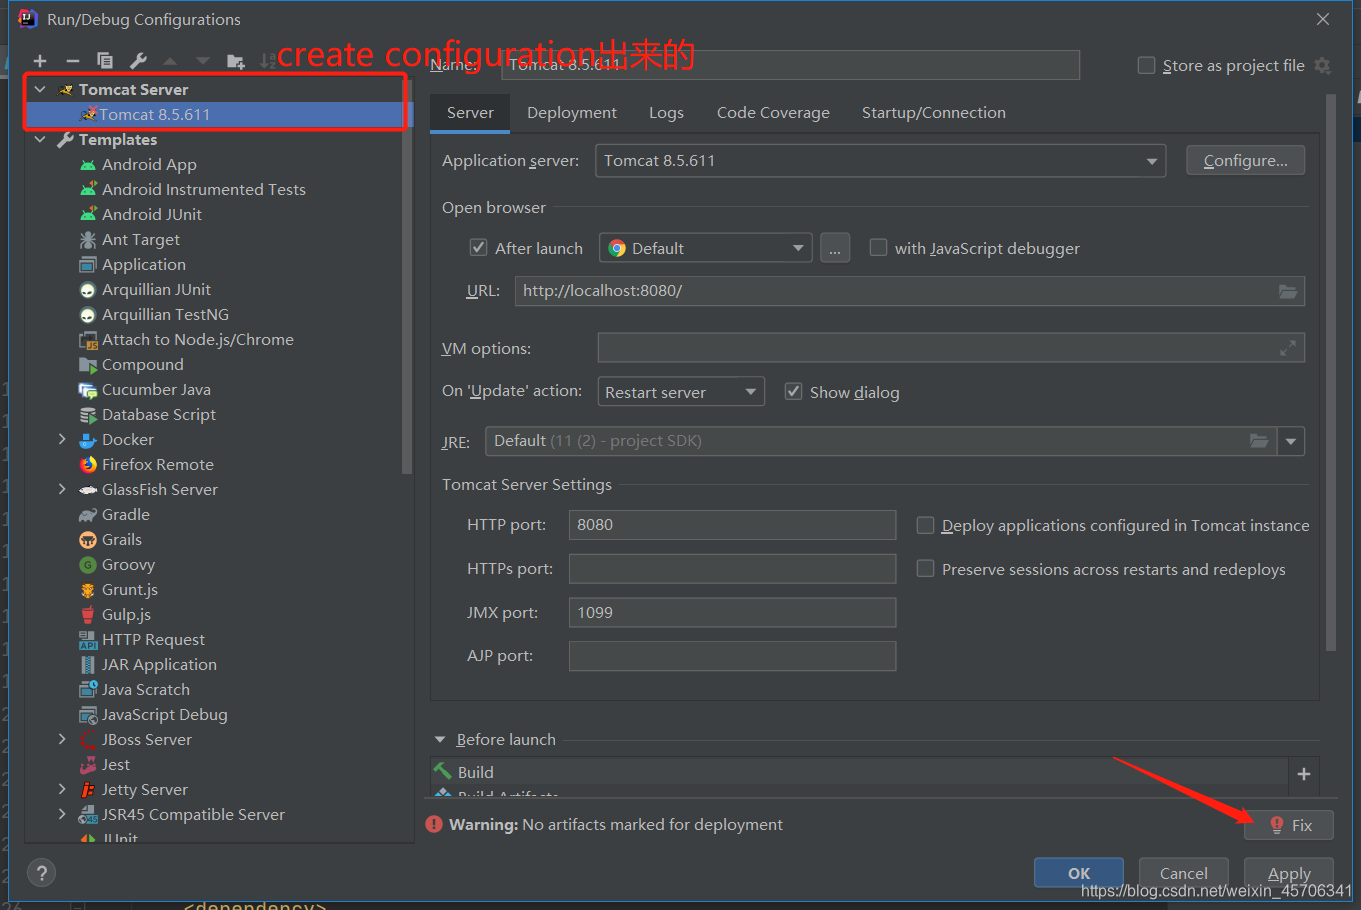This screenshot has height=910, width=1361.
Task: Enable Preserve sessions across restarts and redeploys
Action: point(926,568)
